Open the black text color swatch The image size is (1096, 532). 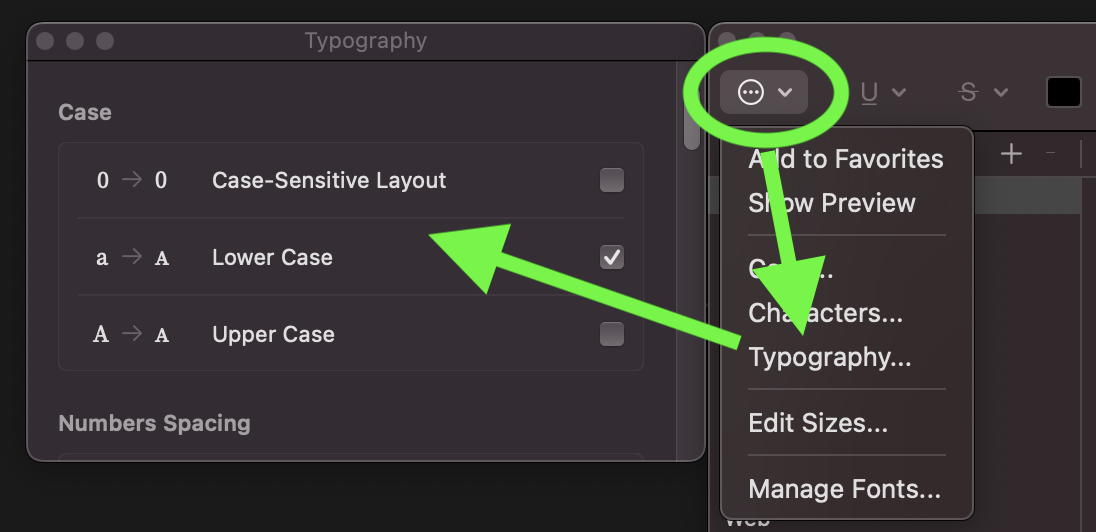[x=1063, y=92]
